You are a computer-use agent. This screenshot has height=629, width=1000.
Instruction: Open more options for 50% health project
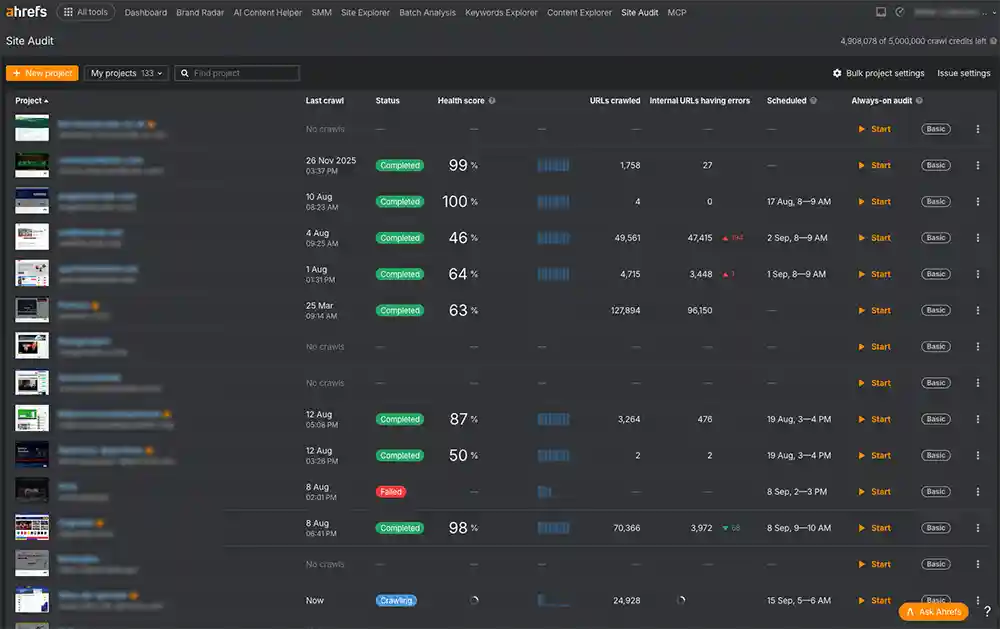point(978,455)
